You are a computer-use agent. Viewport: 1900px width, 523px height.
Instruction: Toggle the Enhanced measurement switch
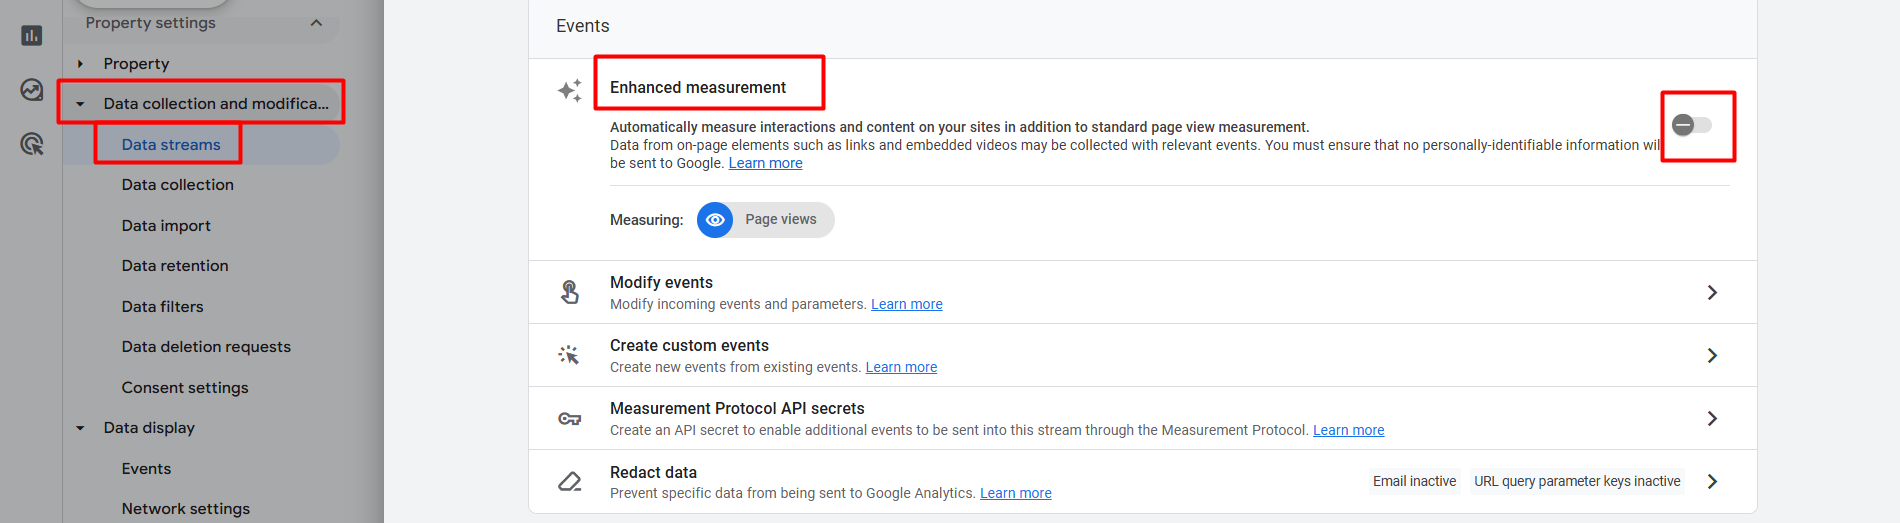[1691, 125]
